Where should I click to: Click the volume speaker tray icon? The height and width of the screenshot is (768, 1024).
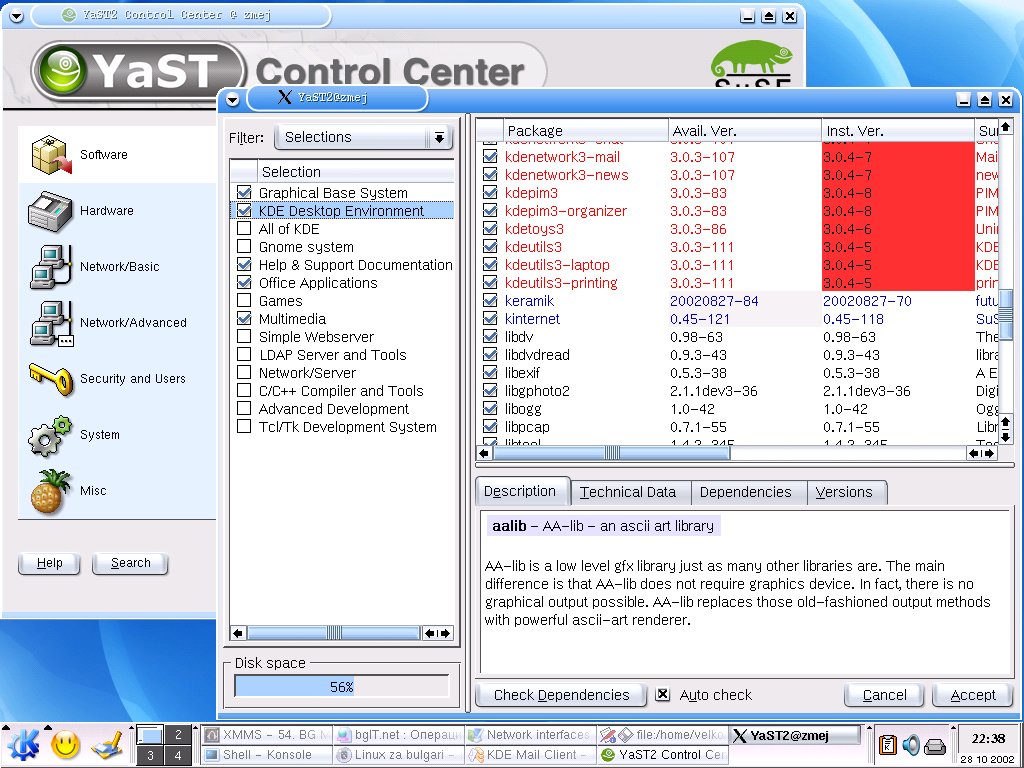(x=911, y=745)
